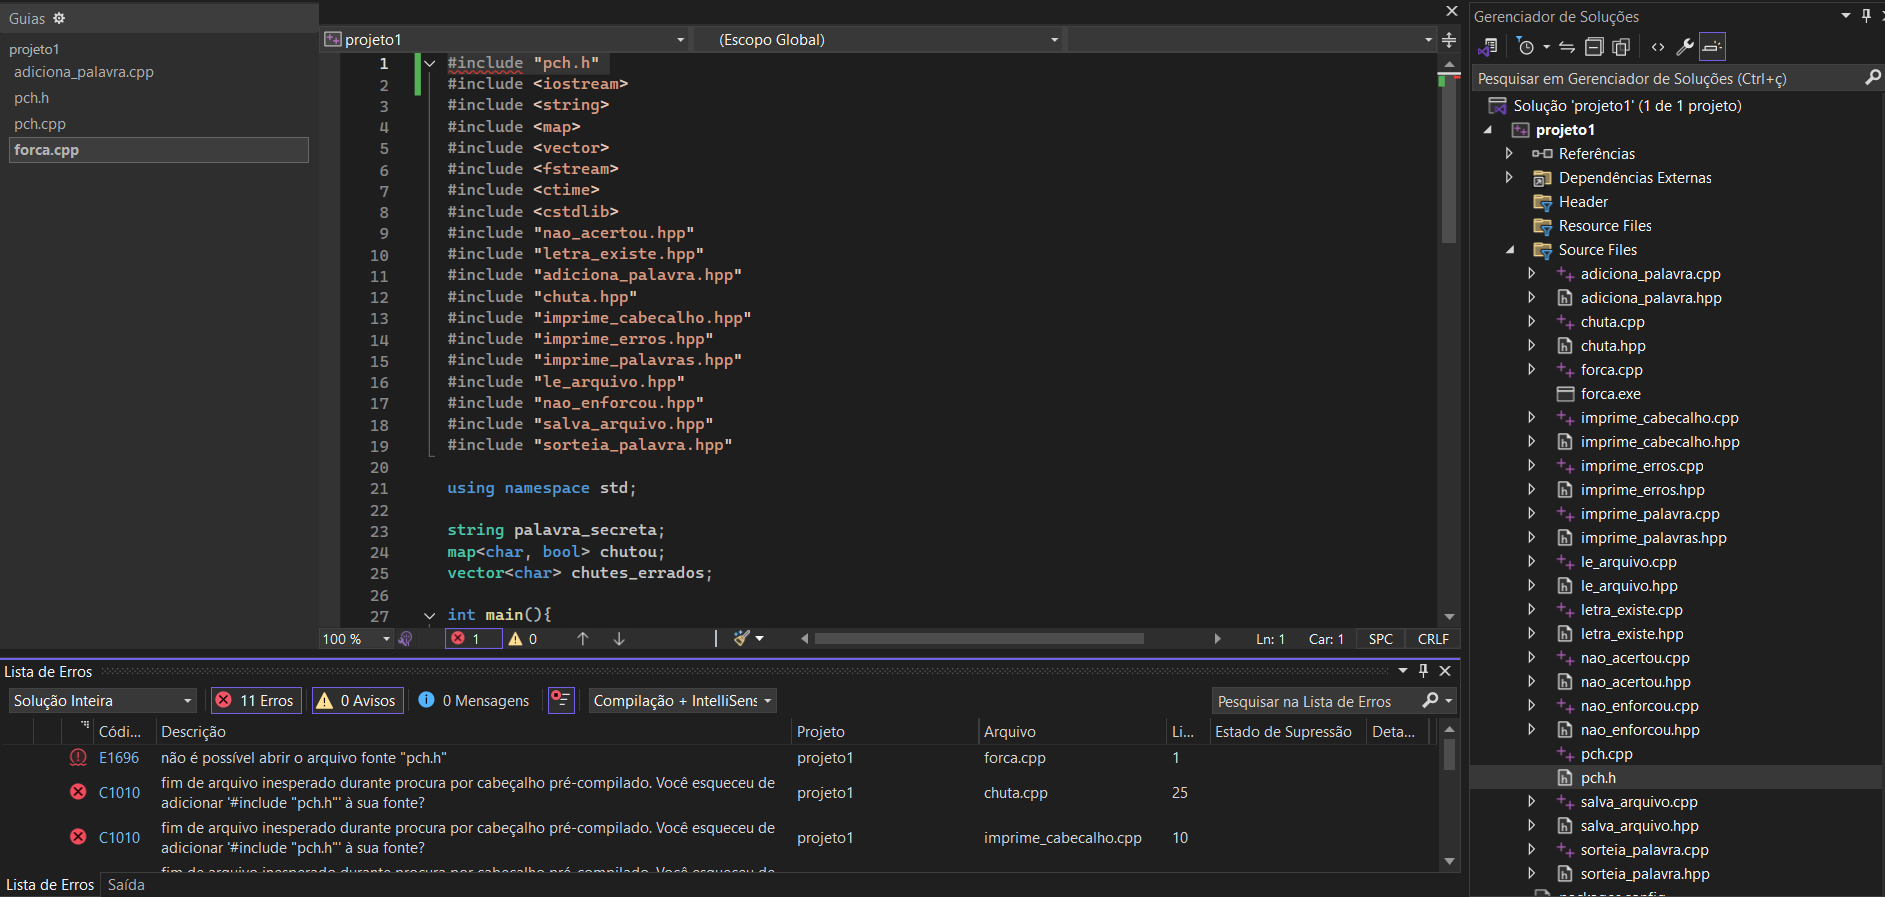Collapse the projeto1 project node

pos(1488,130)
